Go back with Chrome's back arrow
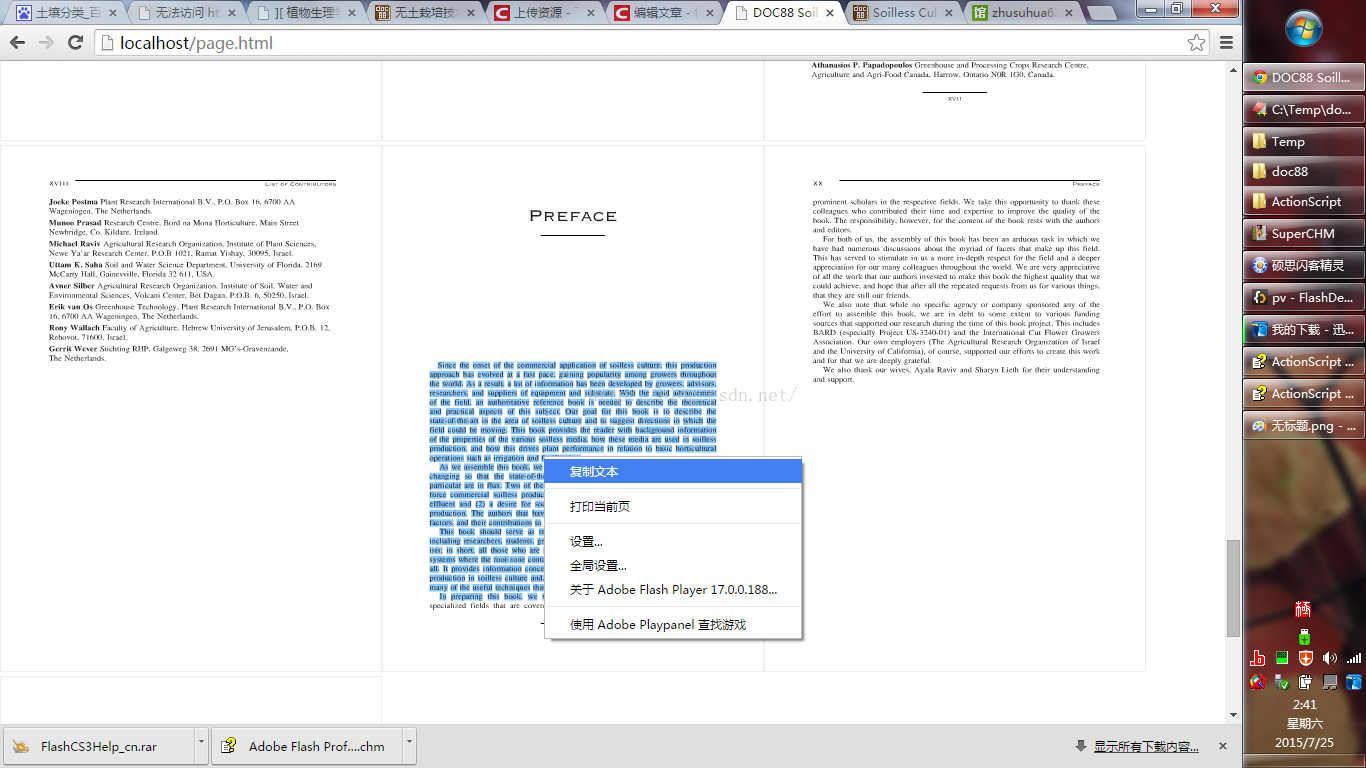Viewport: 1366px width, 768px height. pos(17,43)
